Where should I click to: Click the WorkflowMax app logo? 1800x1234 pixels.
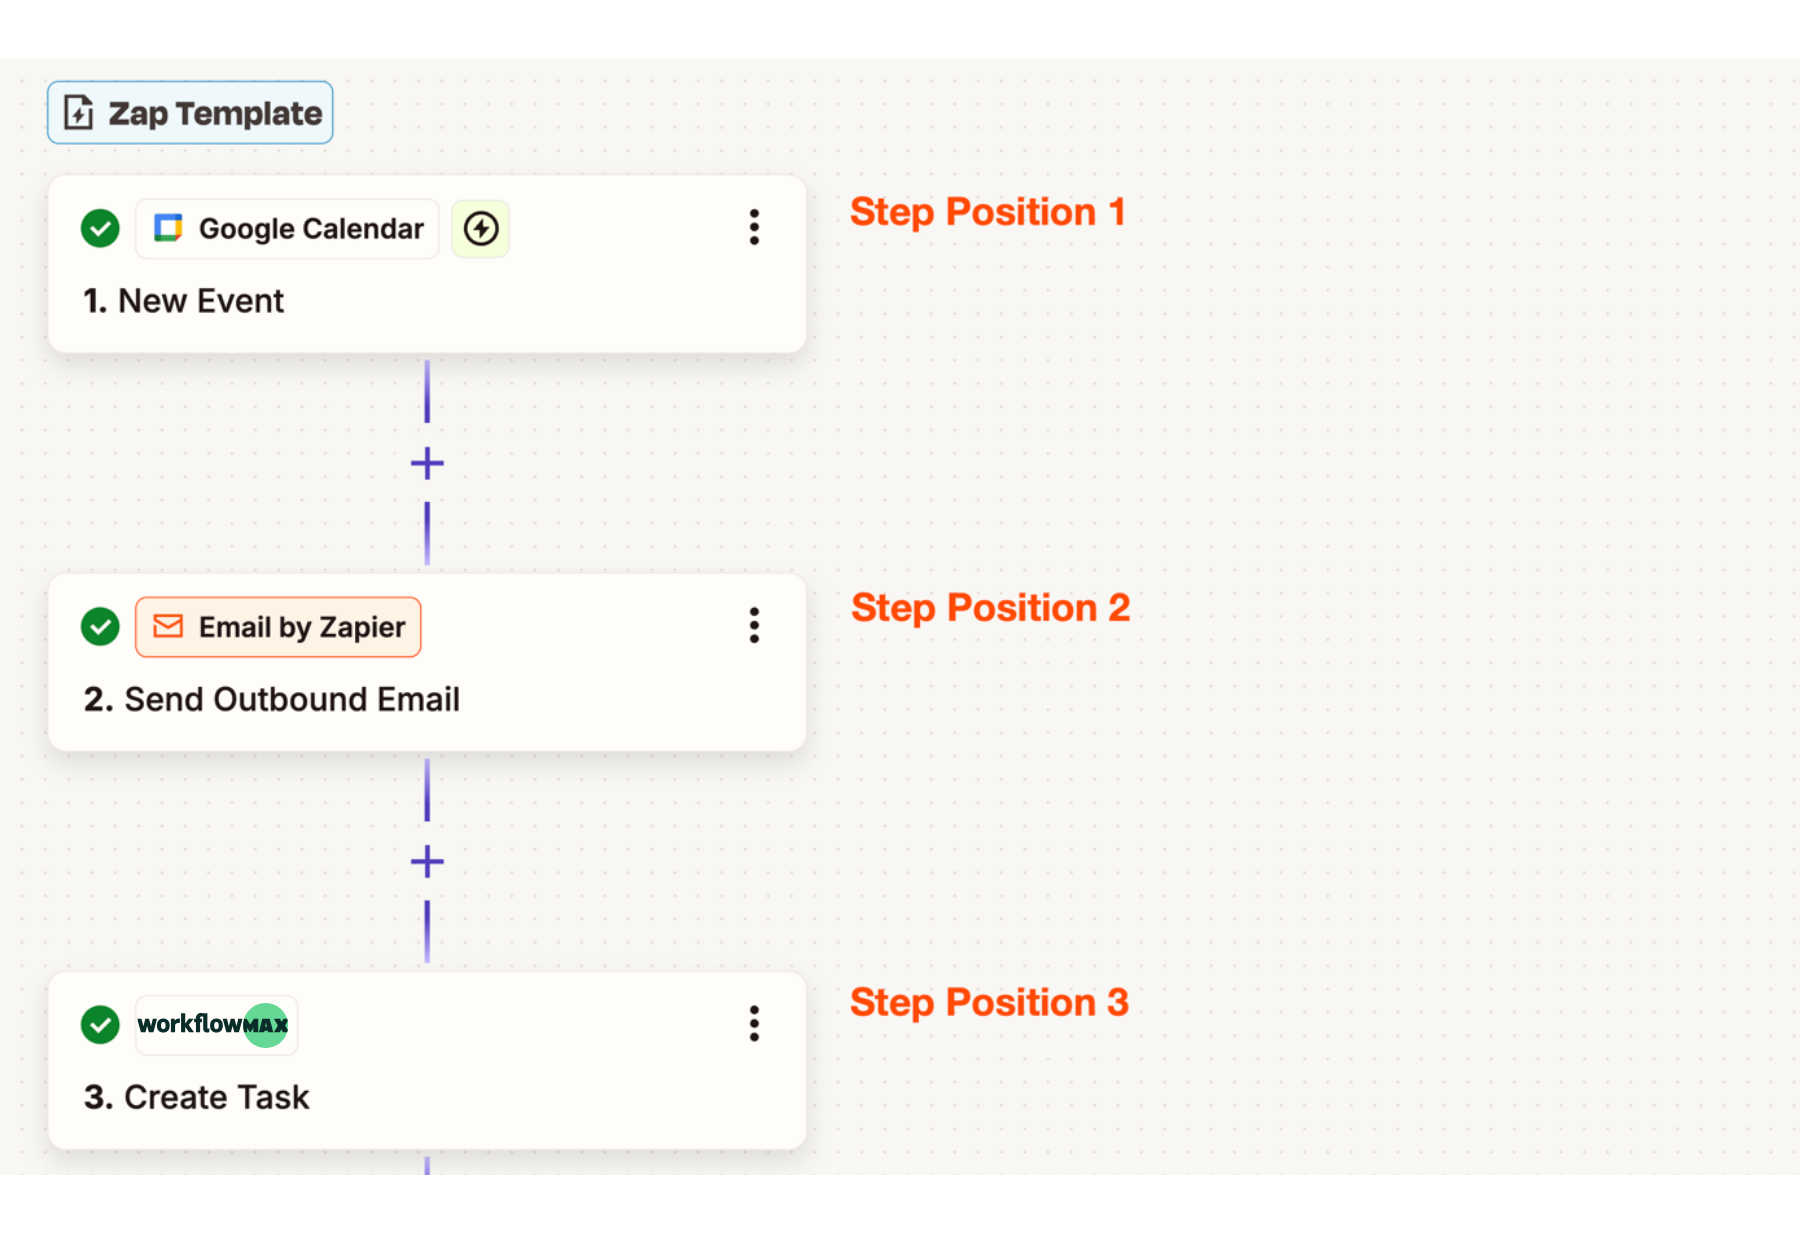(x=216, y=1024)
